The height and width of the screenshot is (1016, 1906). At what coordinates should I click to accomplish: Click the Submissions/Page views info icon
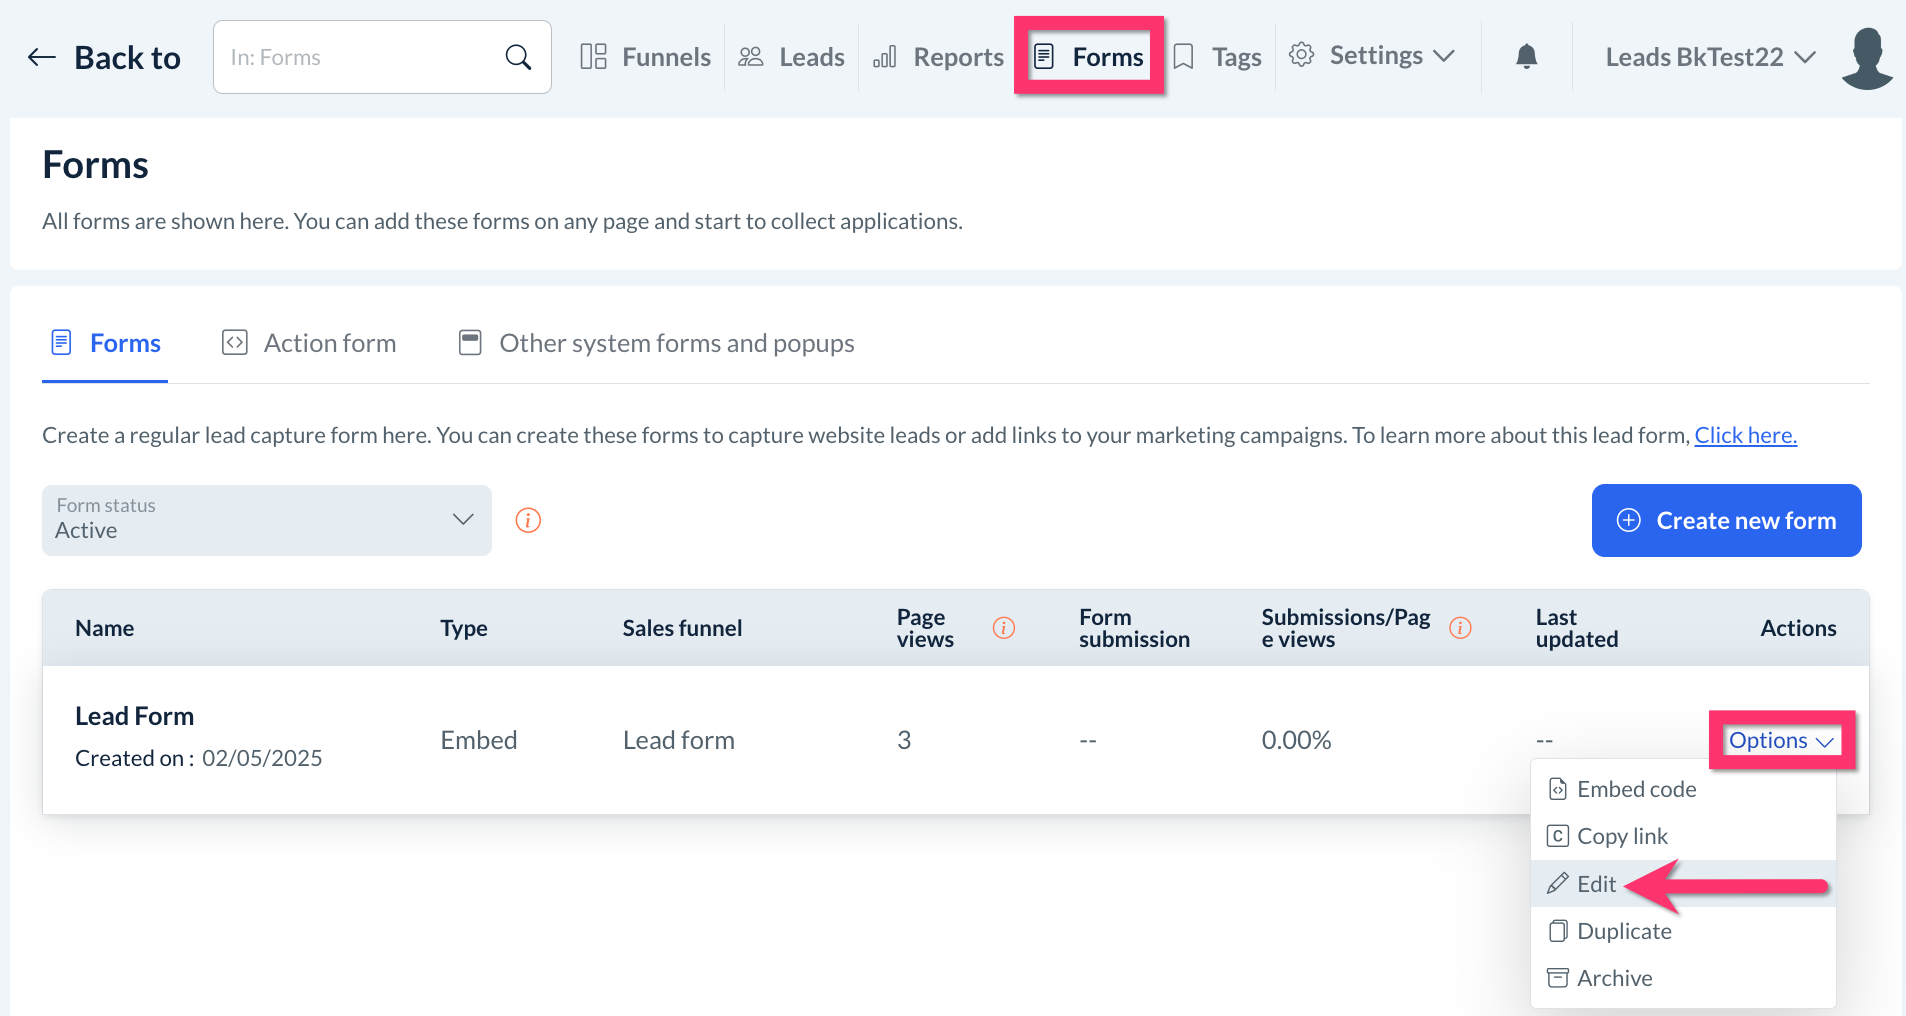coord(1460,628)
